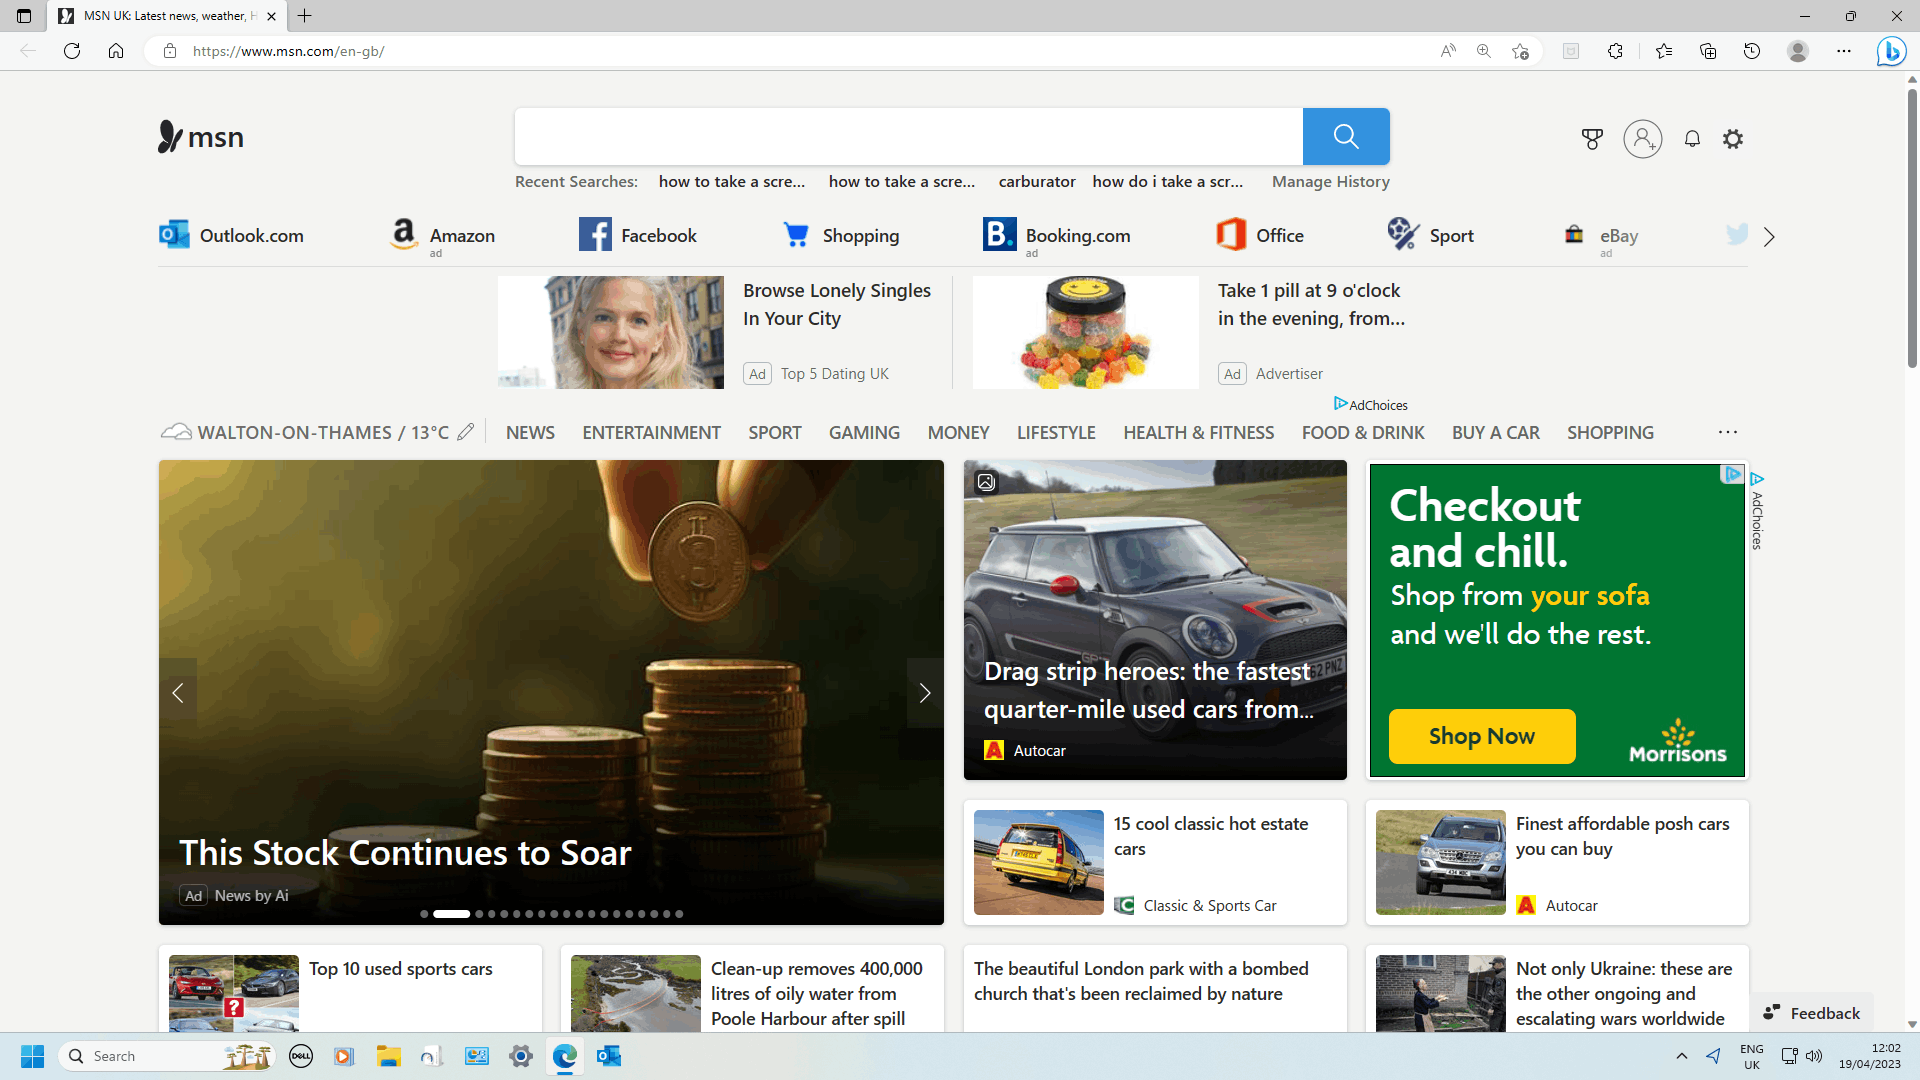This screenshot has height=1080, width=1920.
Task: Click the Favorites star in the browser toolbar
Action: point(1663,50)
